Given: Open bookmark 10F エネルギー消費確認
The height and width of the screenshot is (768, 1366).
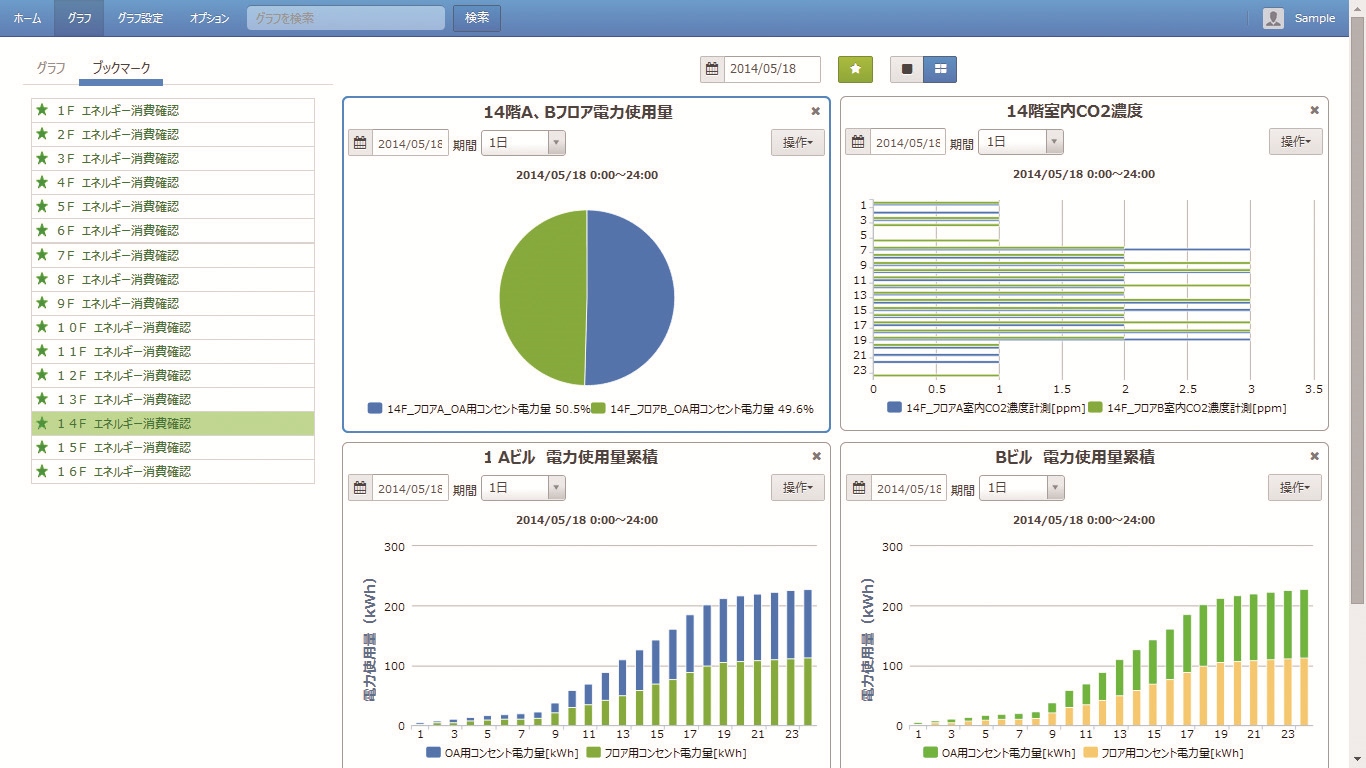Looking at the screenshot, I should click(173, 327).
